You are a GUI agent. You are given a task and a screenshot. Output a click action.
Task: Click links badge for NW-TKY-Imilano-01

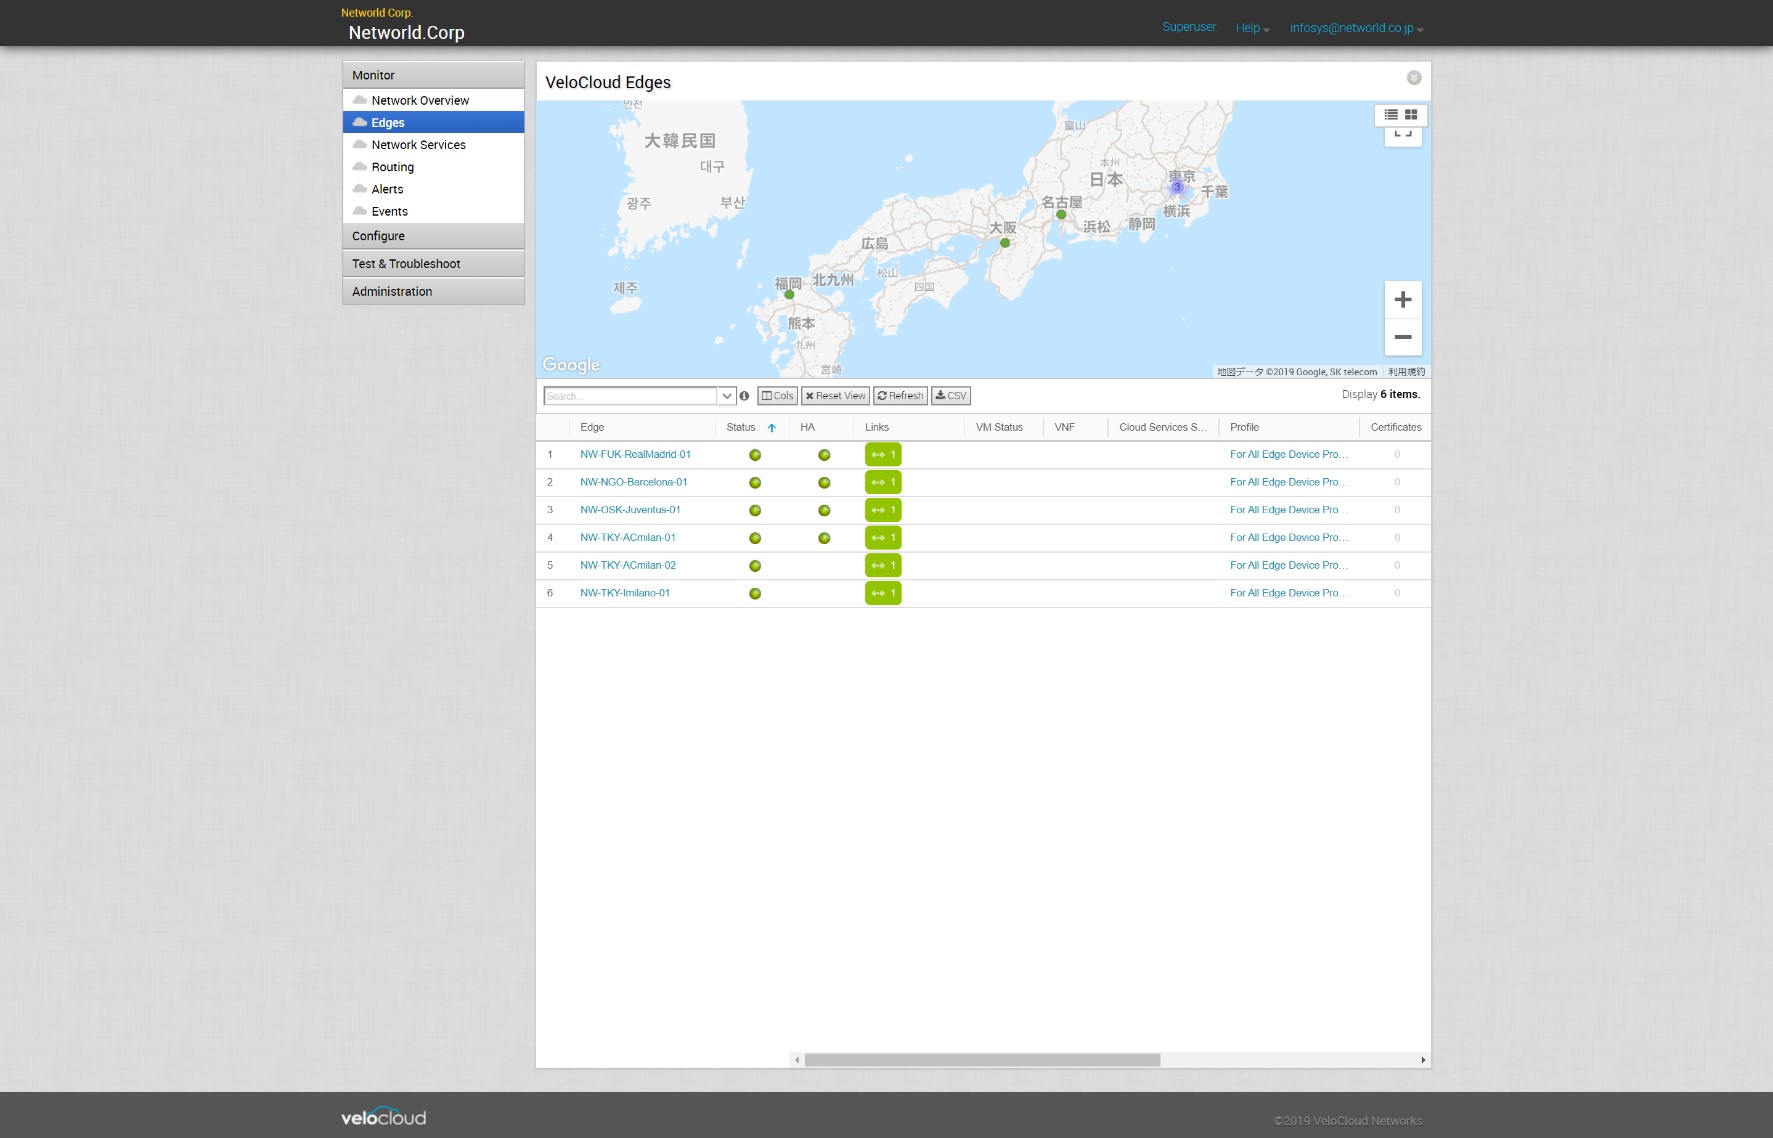tap(883, 593)
